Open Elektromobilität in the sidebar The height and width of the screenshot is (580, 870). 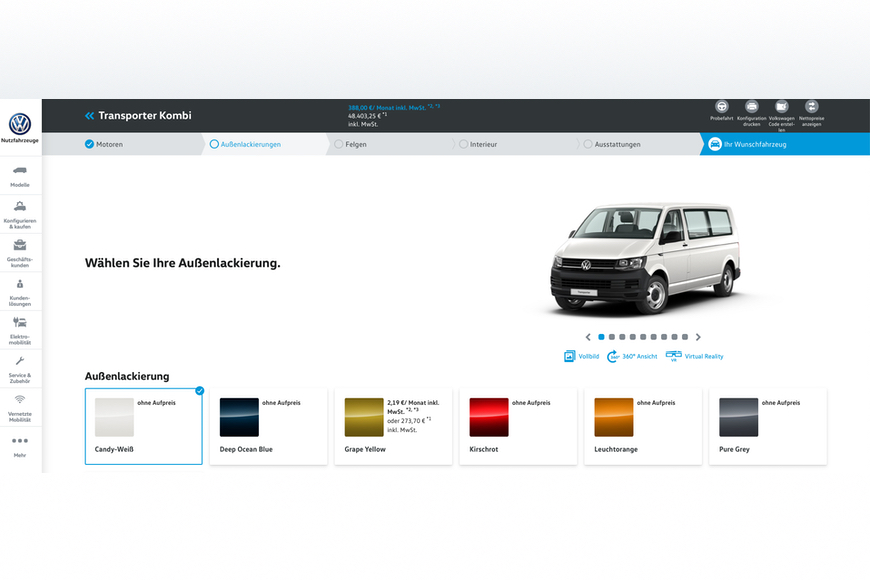click(20, 331)
